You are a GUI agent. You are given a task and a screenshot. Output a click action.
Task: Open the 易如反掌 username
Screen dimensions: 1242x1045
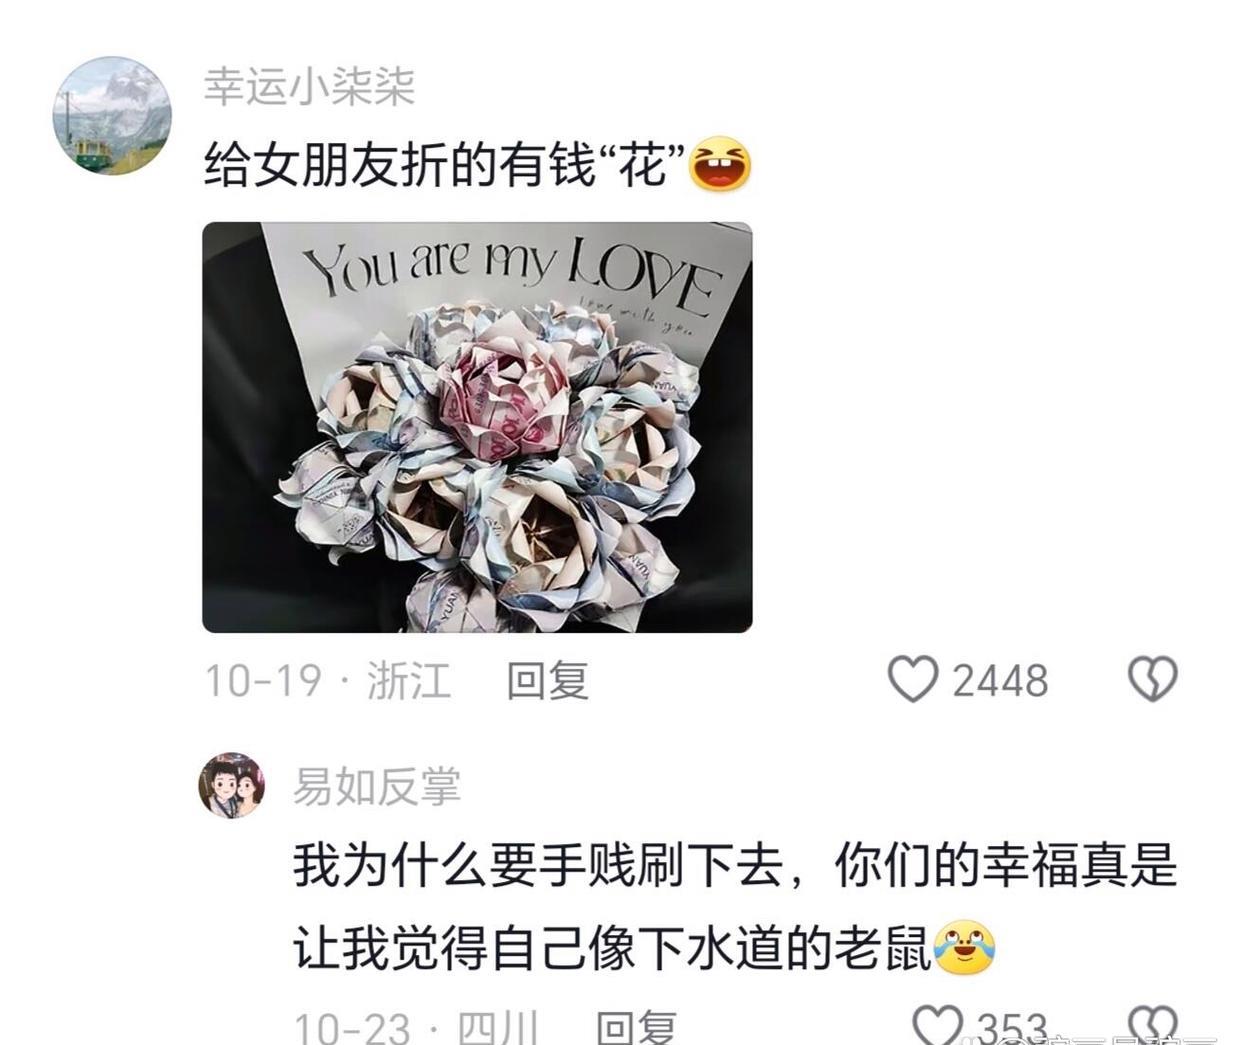377,786
